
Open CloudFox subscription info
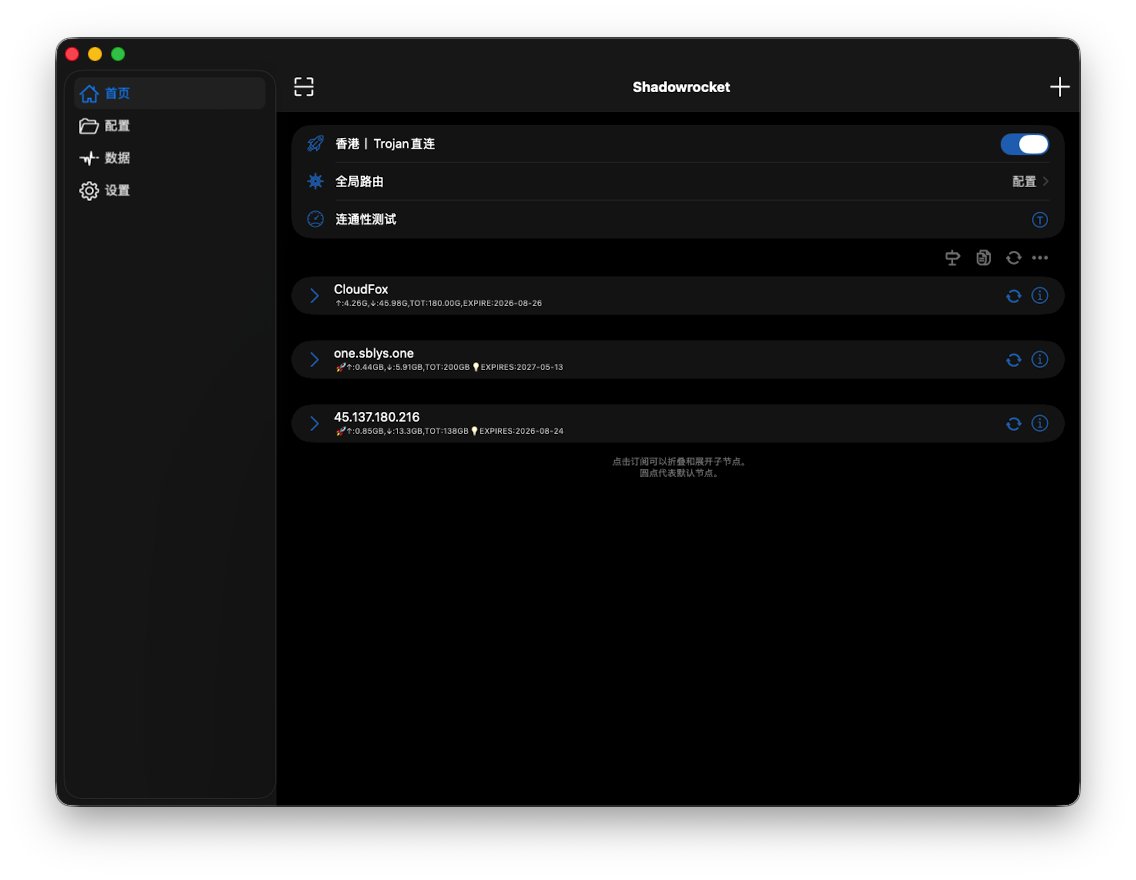(1040, 296)
